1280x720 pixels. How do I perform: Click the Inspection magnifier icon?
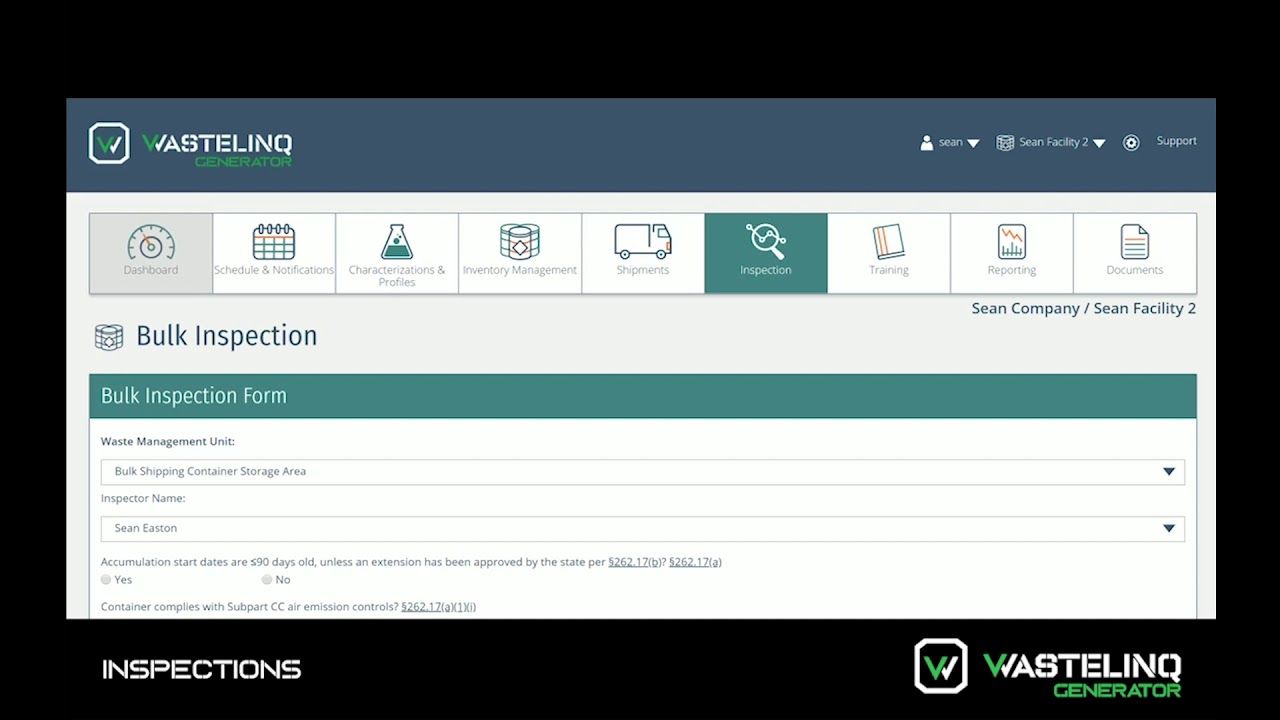[x=766, y=241]
